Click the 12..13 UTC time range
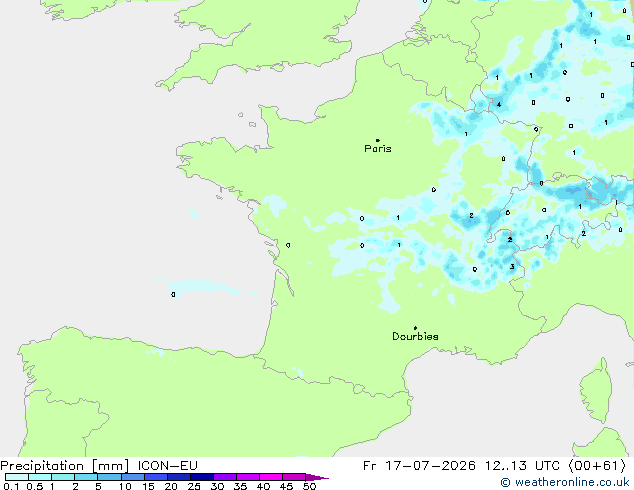Viewport: 634px width, 490px height. point(522,466)
